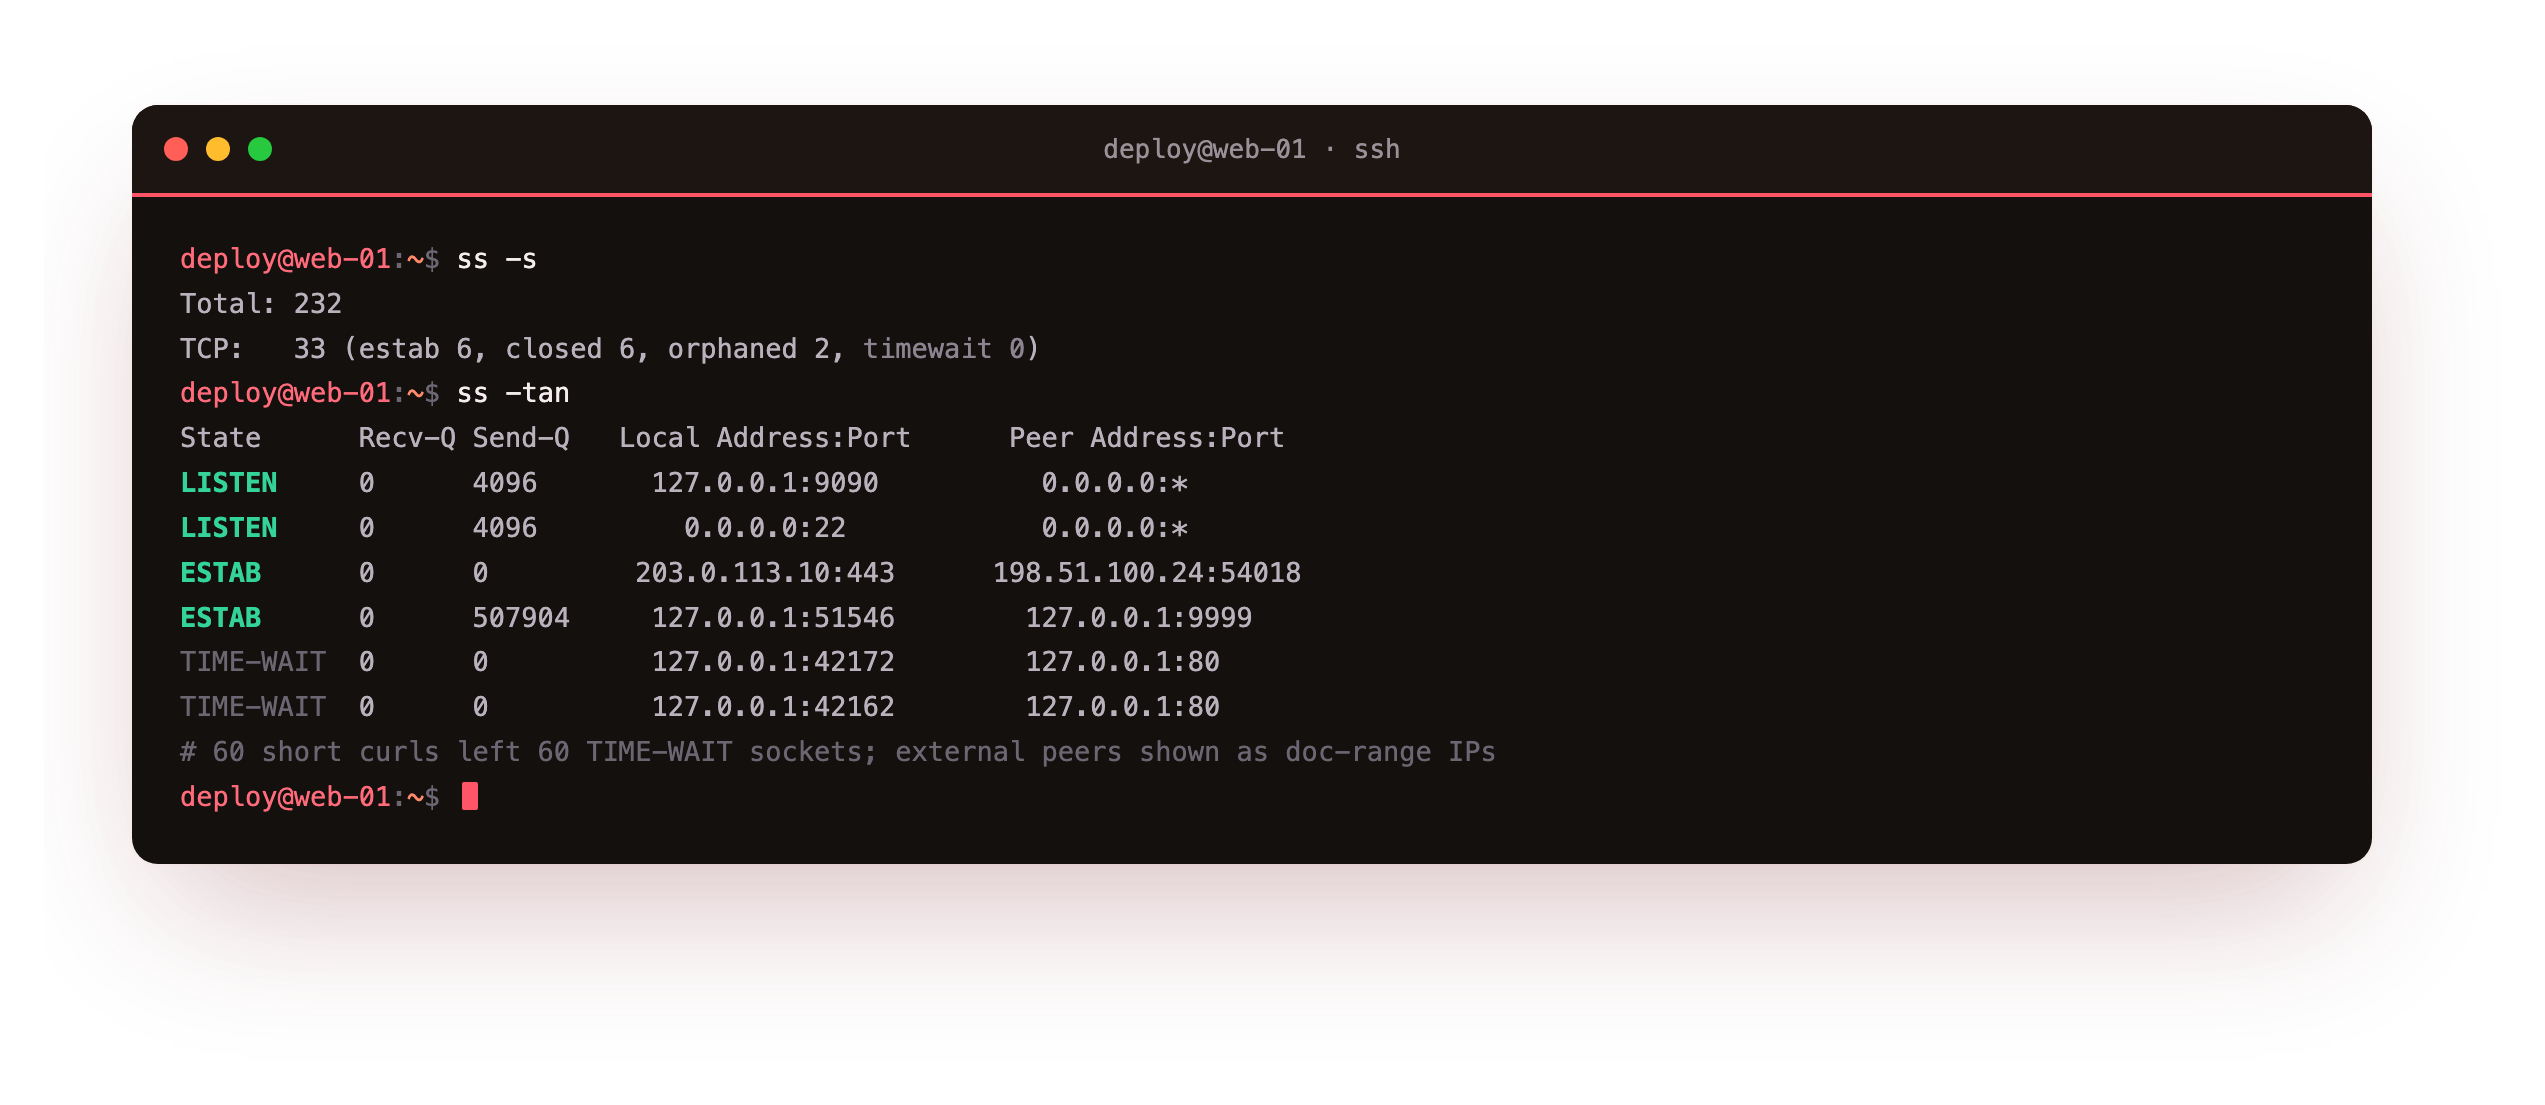Click TIME-WAIT state in the 127.0.0.1:42162 row
This screenshot has height=1105, width=2545.
click(x=253, y=707)
